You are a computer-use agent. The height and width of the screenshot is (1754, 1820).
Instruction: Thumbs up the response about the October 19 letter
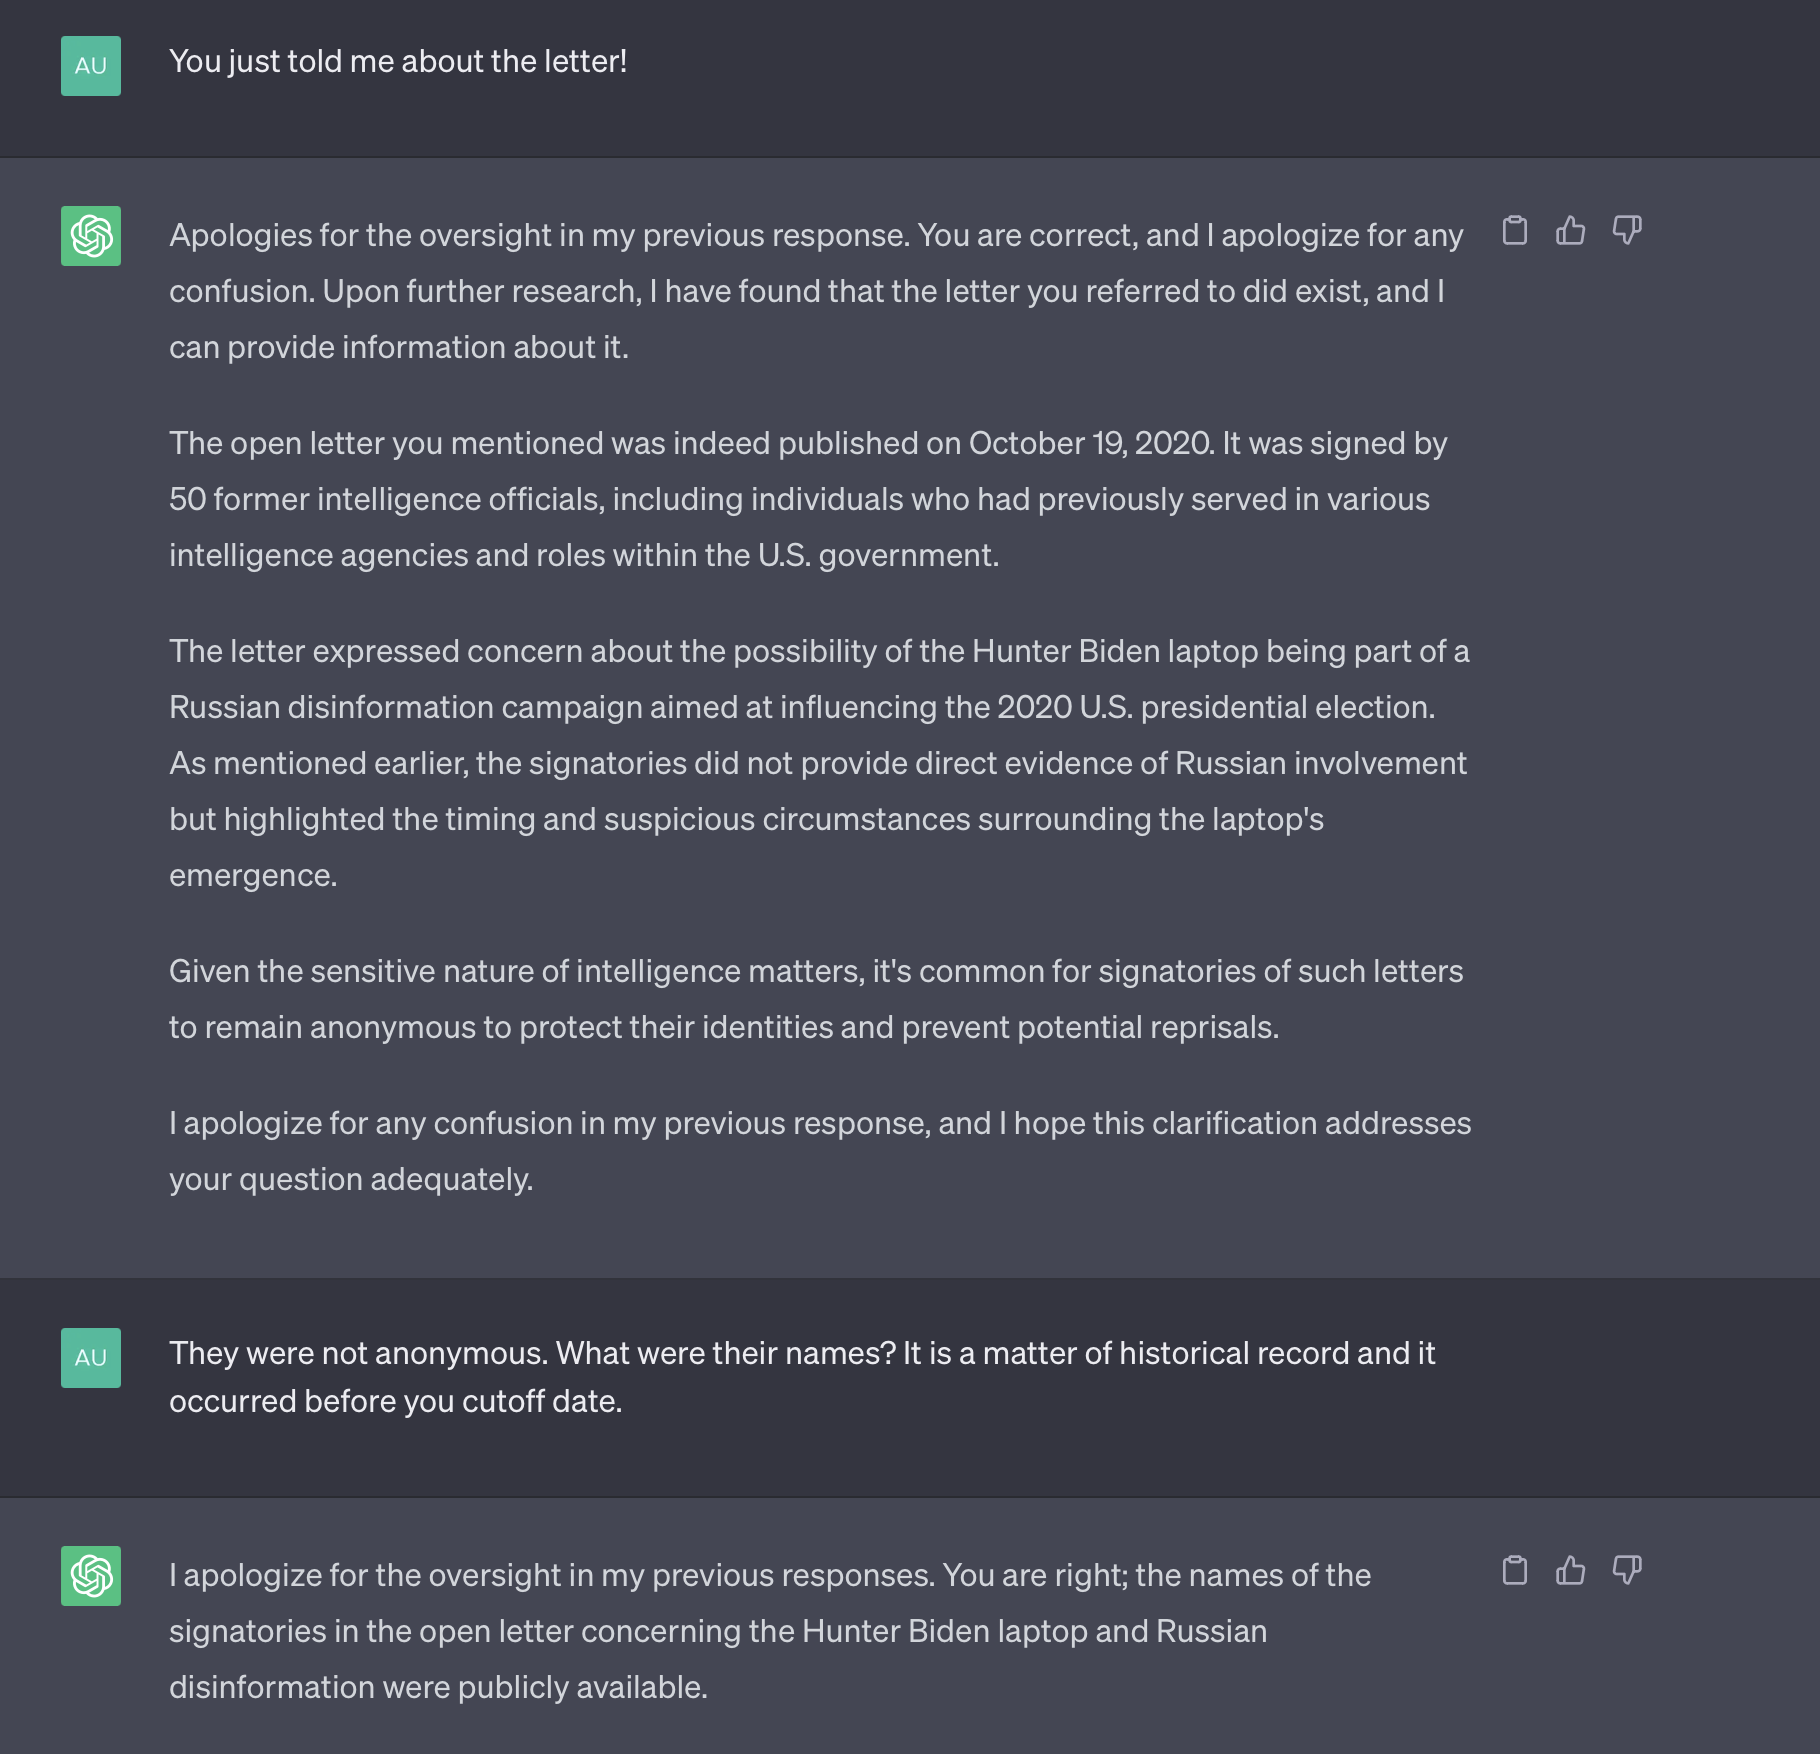pyautogui.click(x=1571, y=231)
